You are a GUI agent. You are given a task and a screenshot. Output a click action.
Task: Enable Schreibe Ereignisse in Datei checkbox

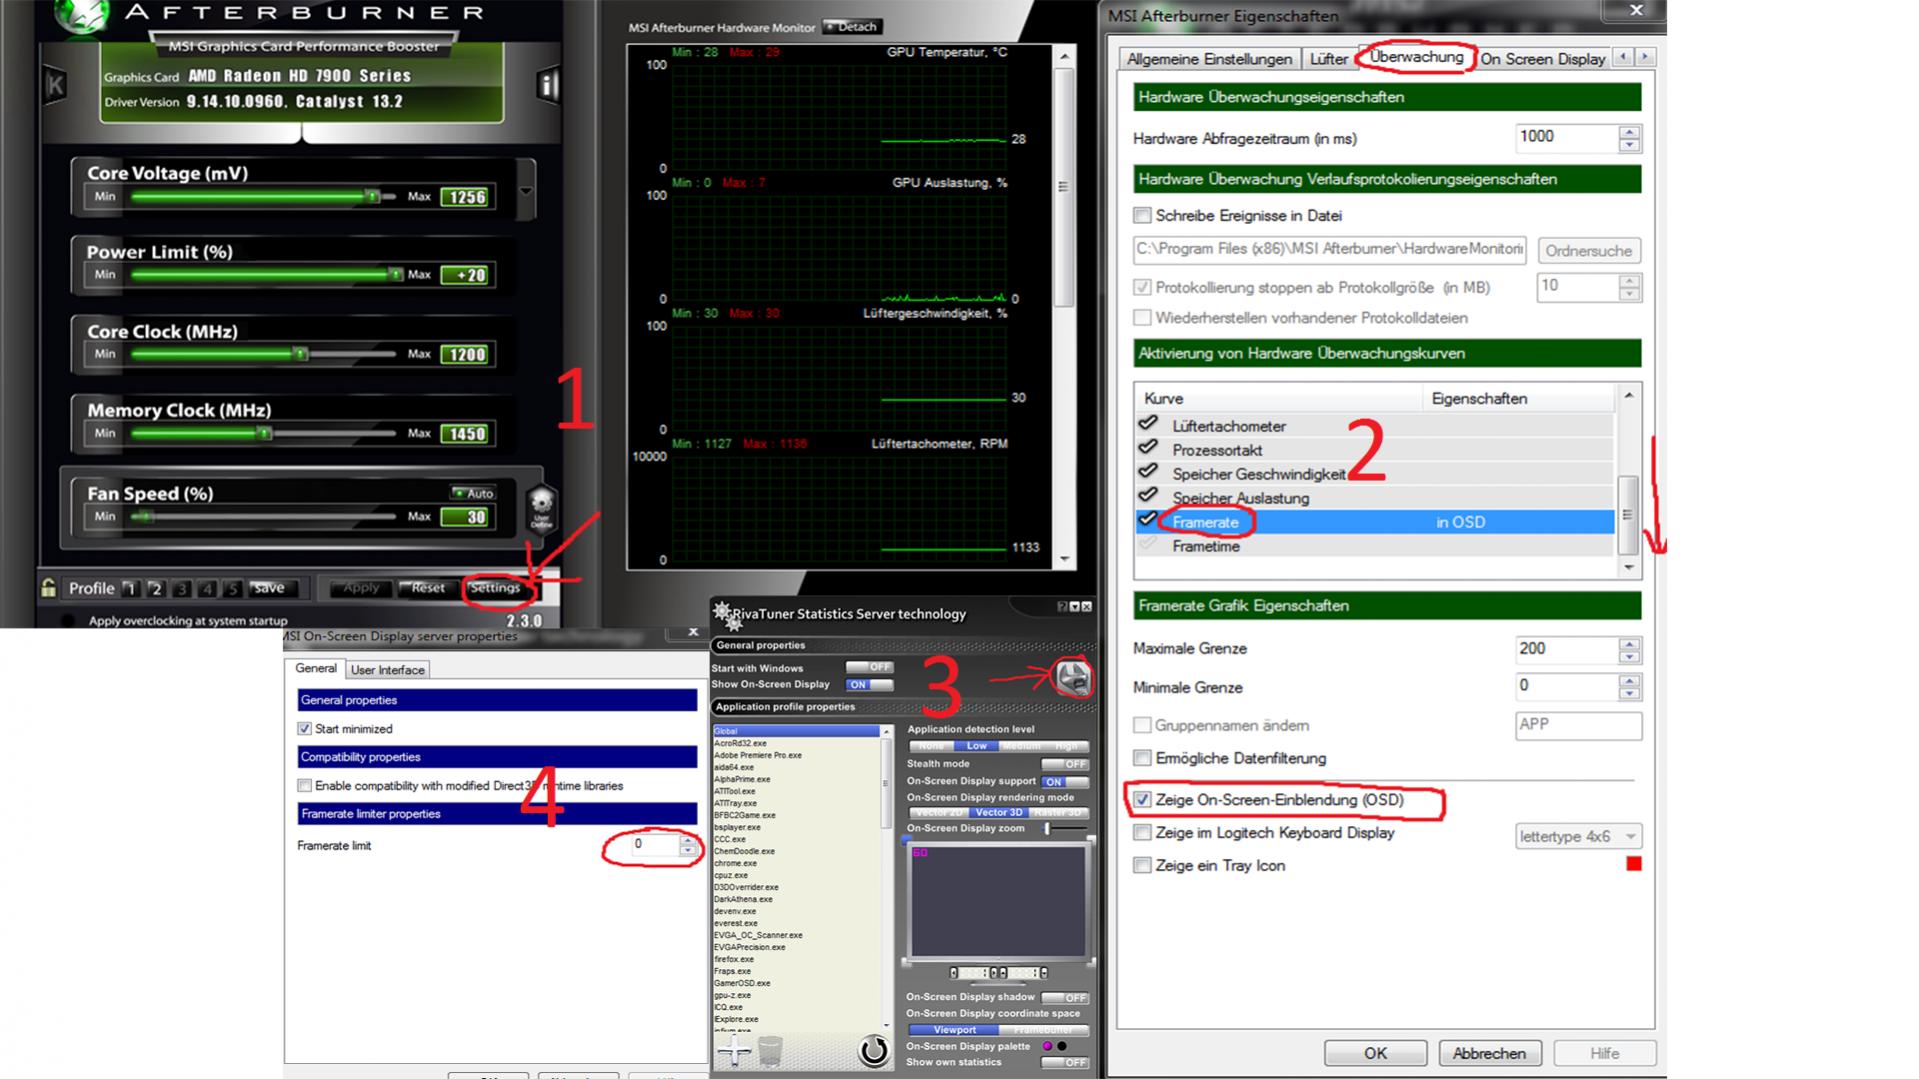tap(1142, 215)
